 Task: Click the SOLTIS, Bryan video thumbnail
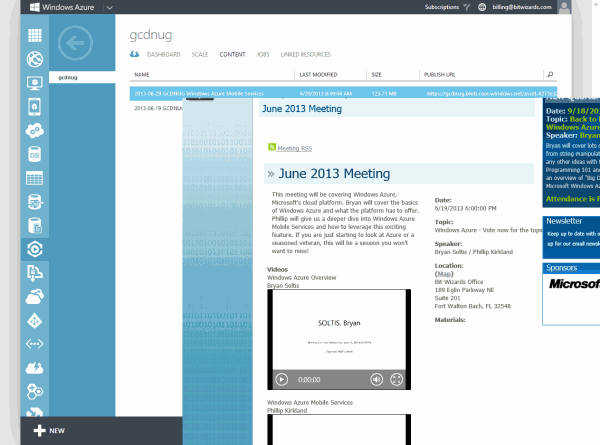[339, 330]
